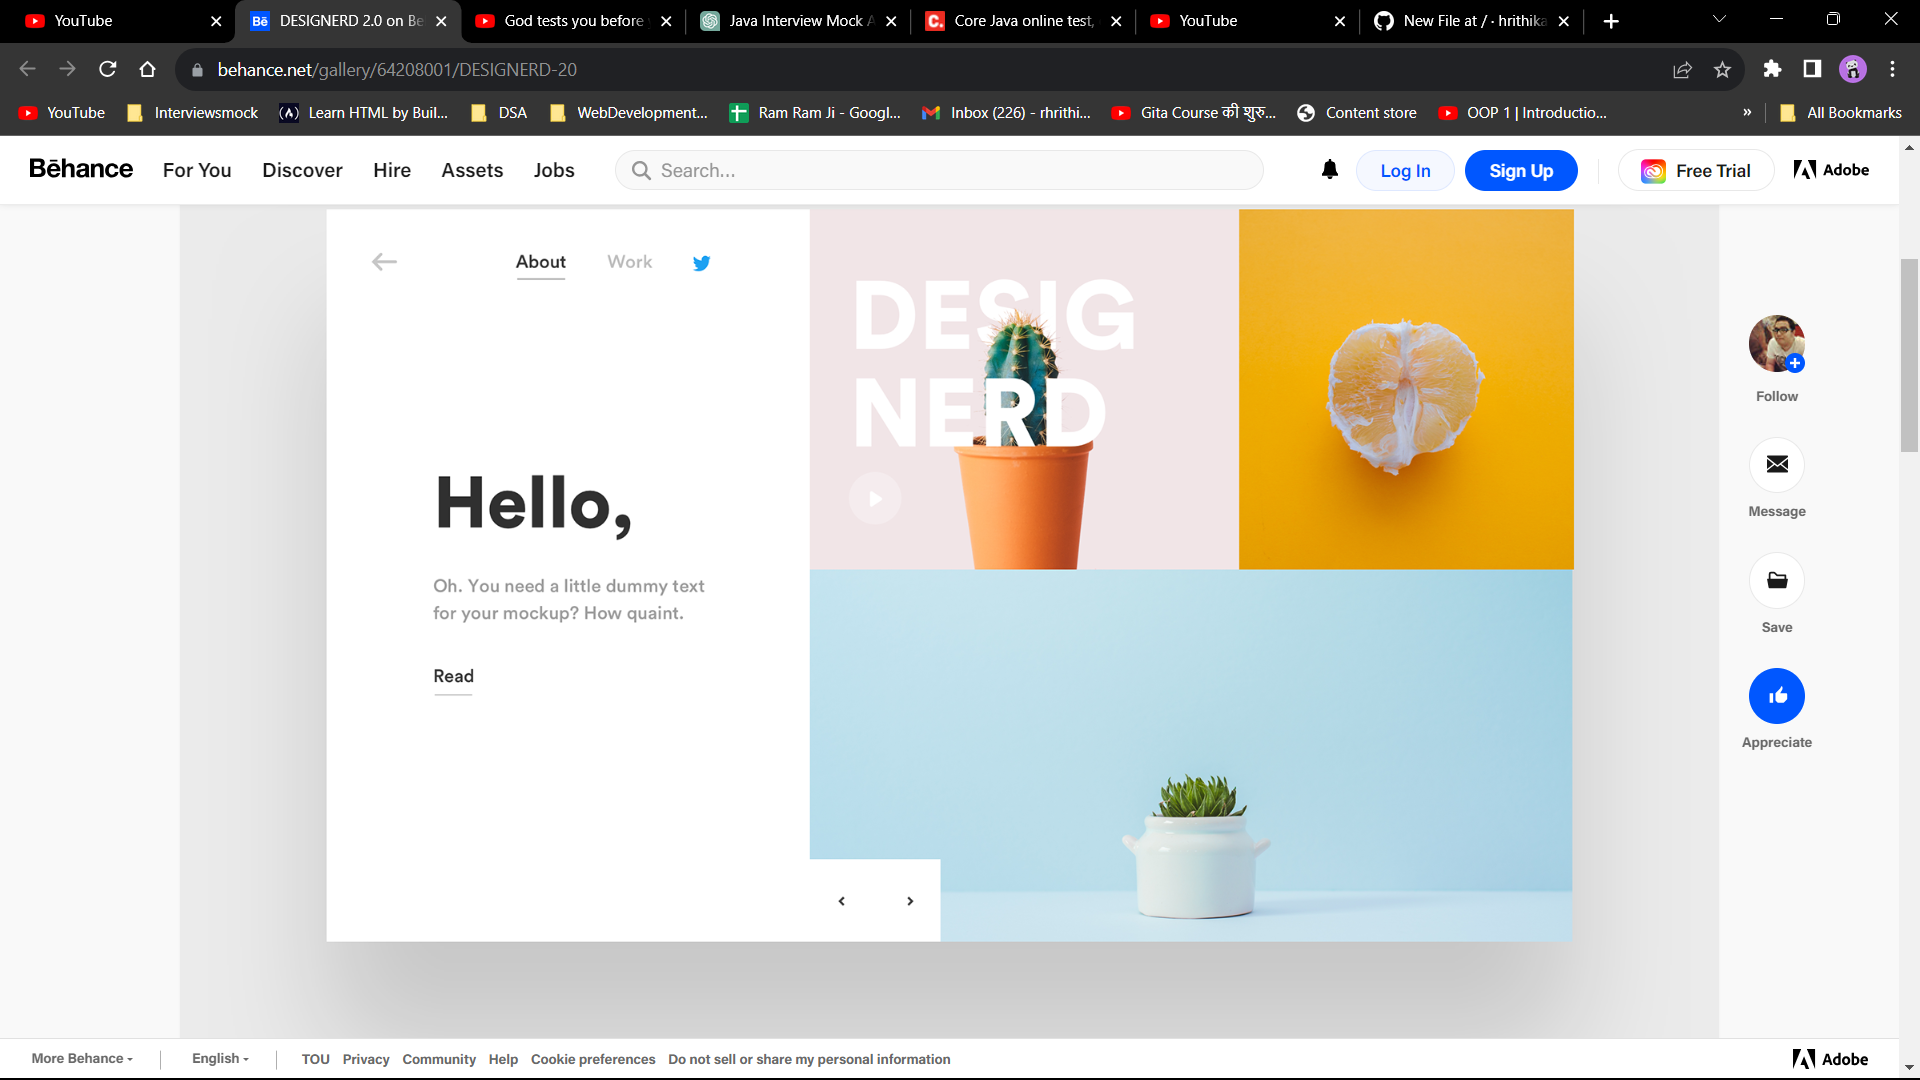1920x1080 pixels.
Task: Open the English language selector
Action: pos(219,1058)
